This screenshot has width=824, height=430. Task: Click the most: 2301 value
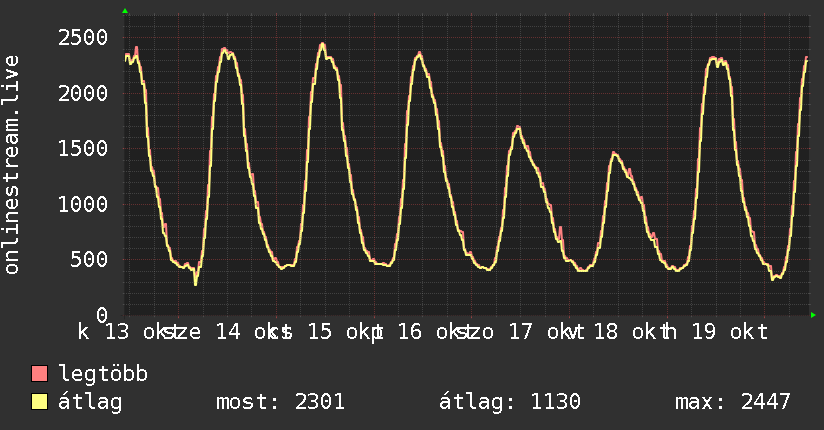pos(280,402)
